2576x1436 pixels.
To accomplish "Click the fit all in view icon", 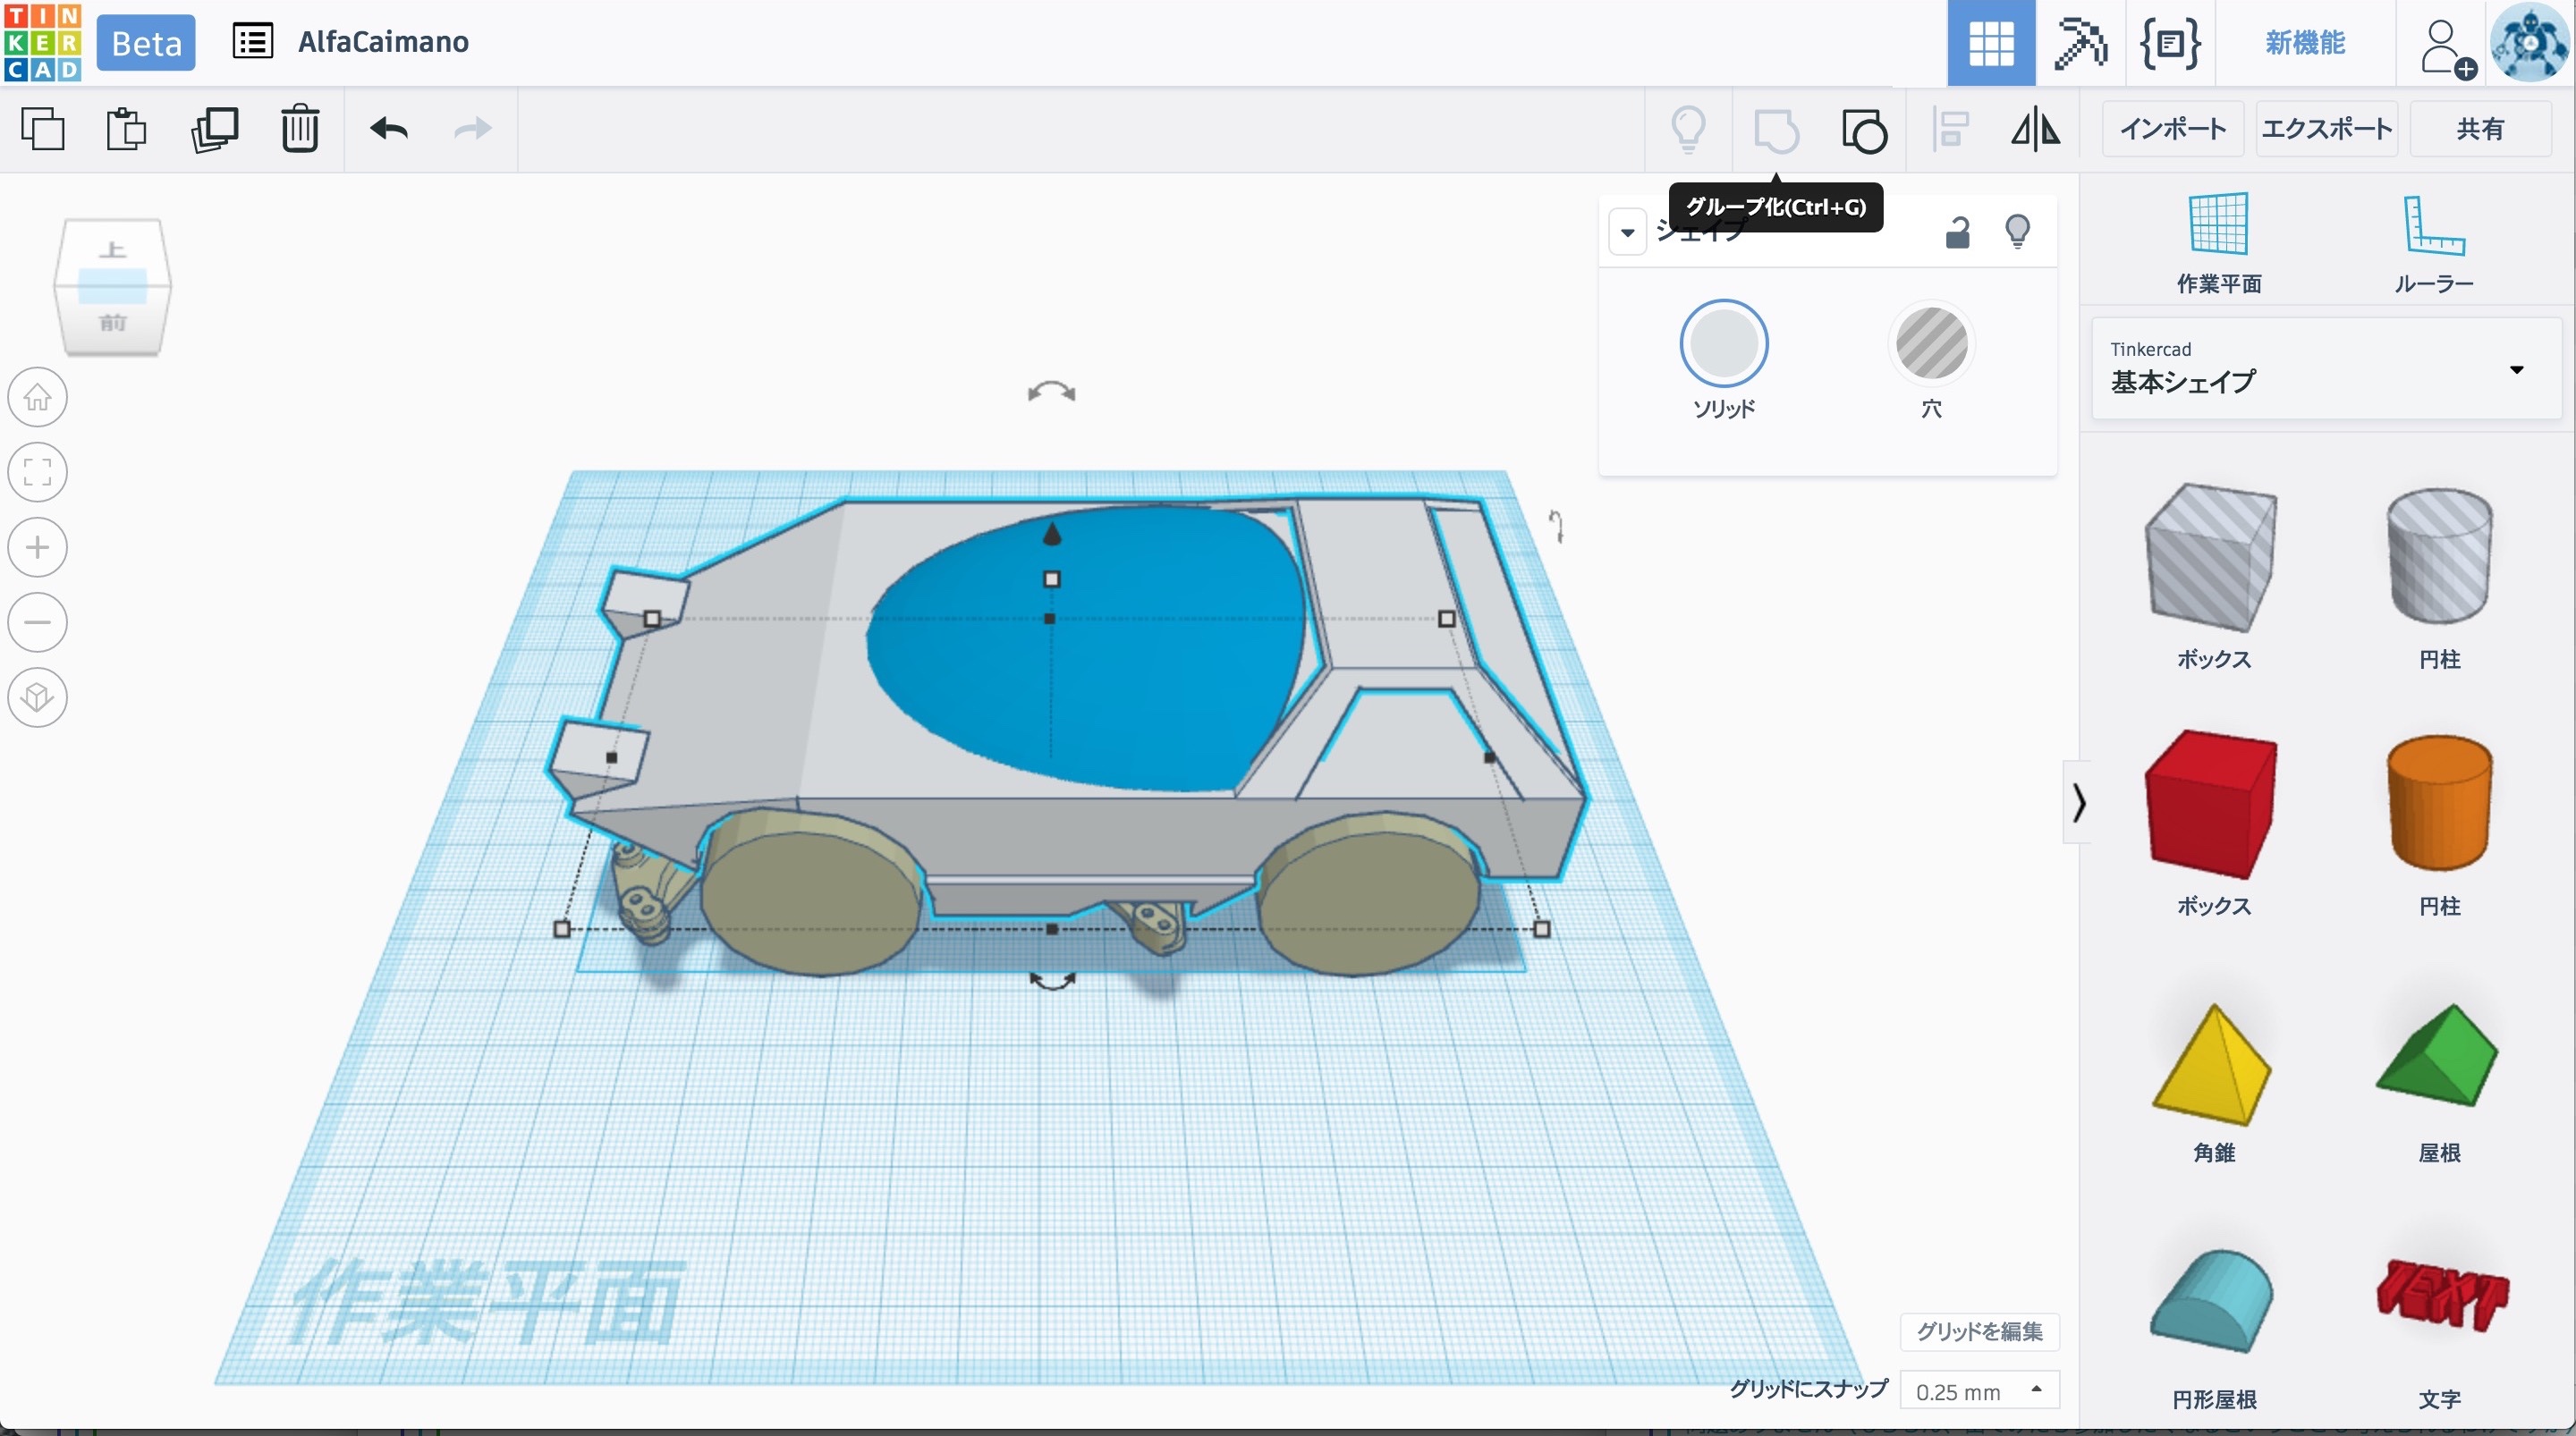I will click(x=38, y=472).
